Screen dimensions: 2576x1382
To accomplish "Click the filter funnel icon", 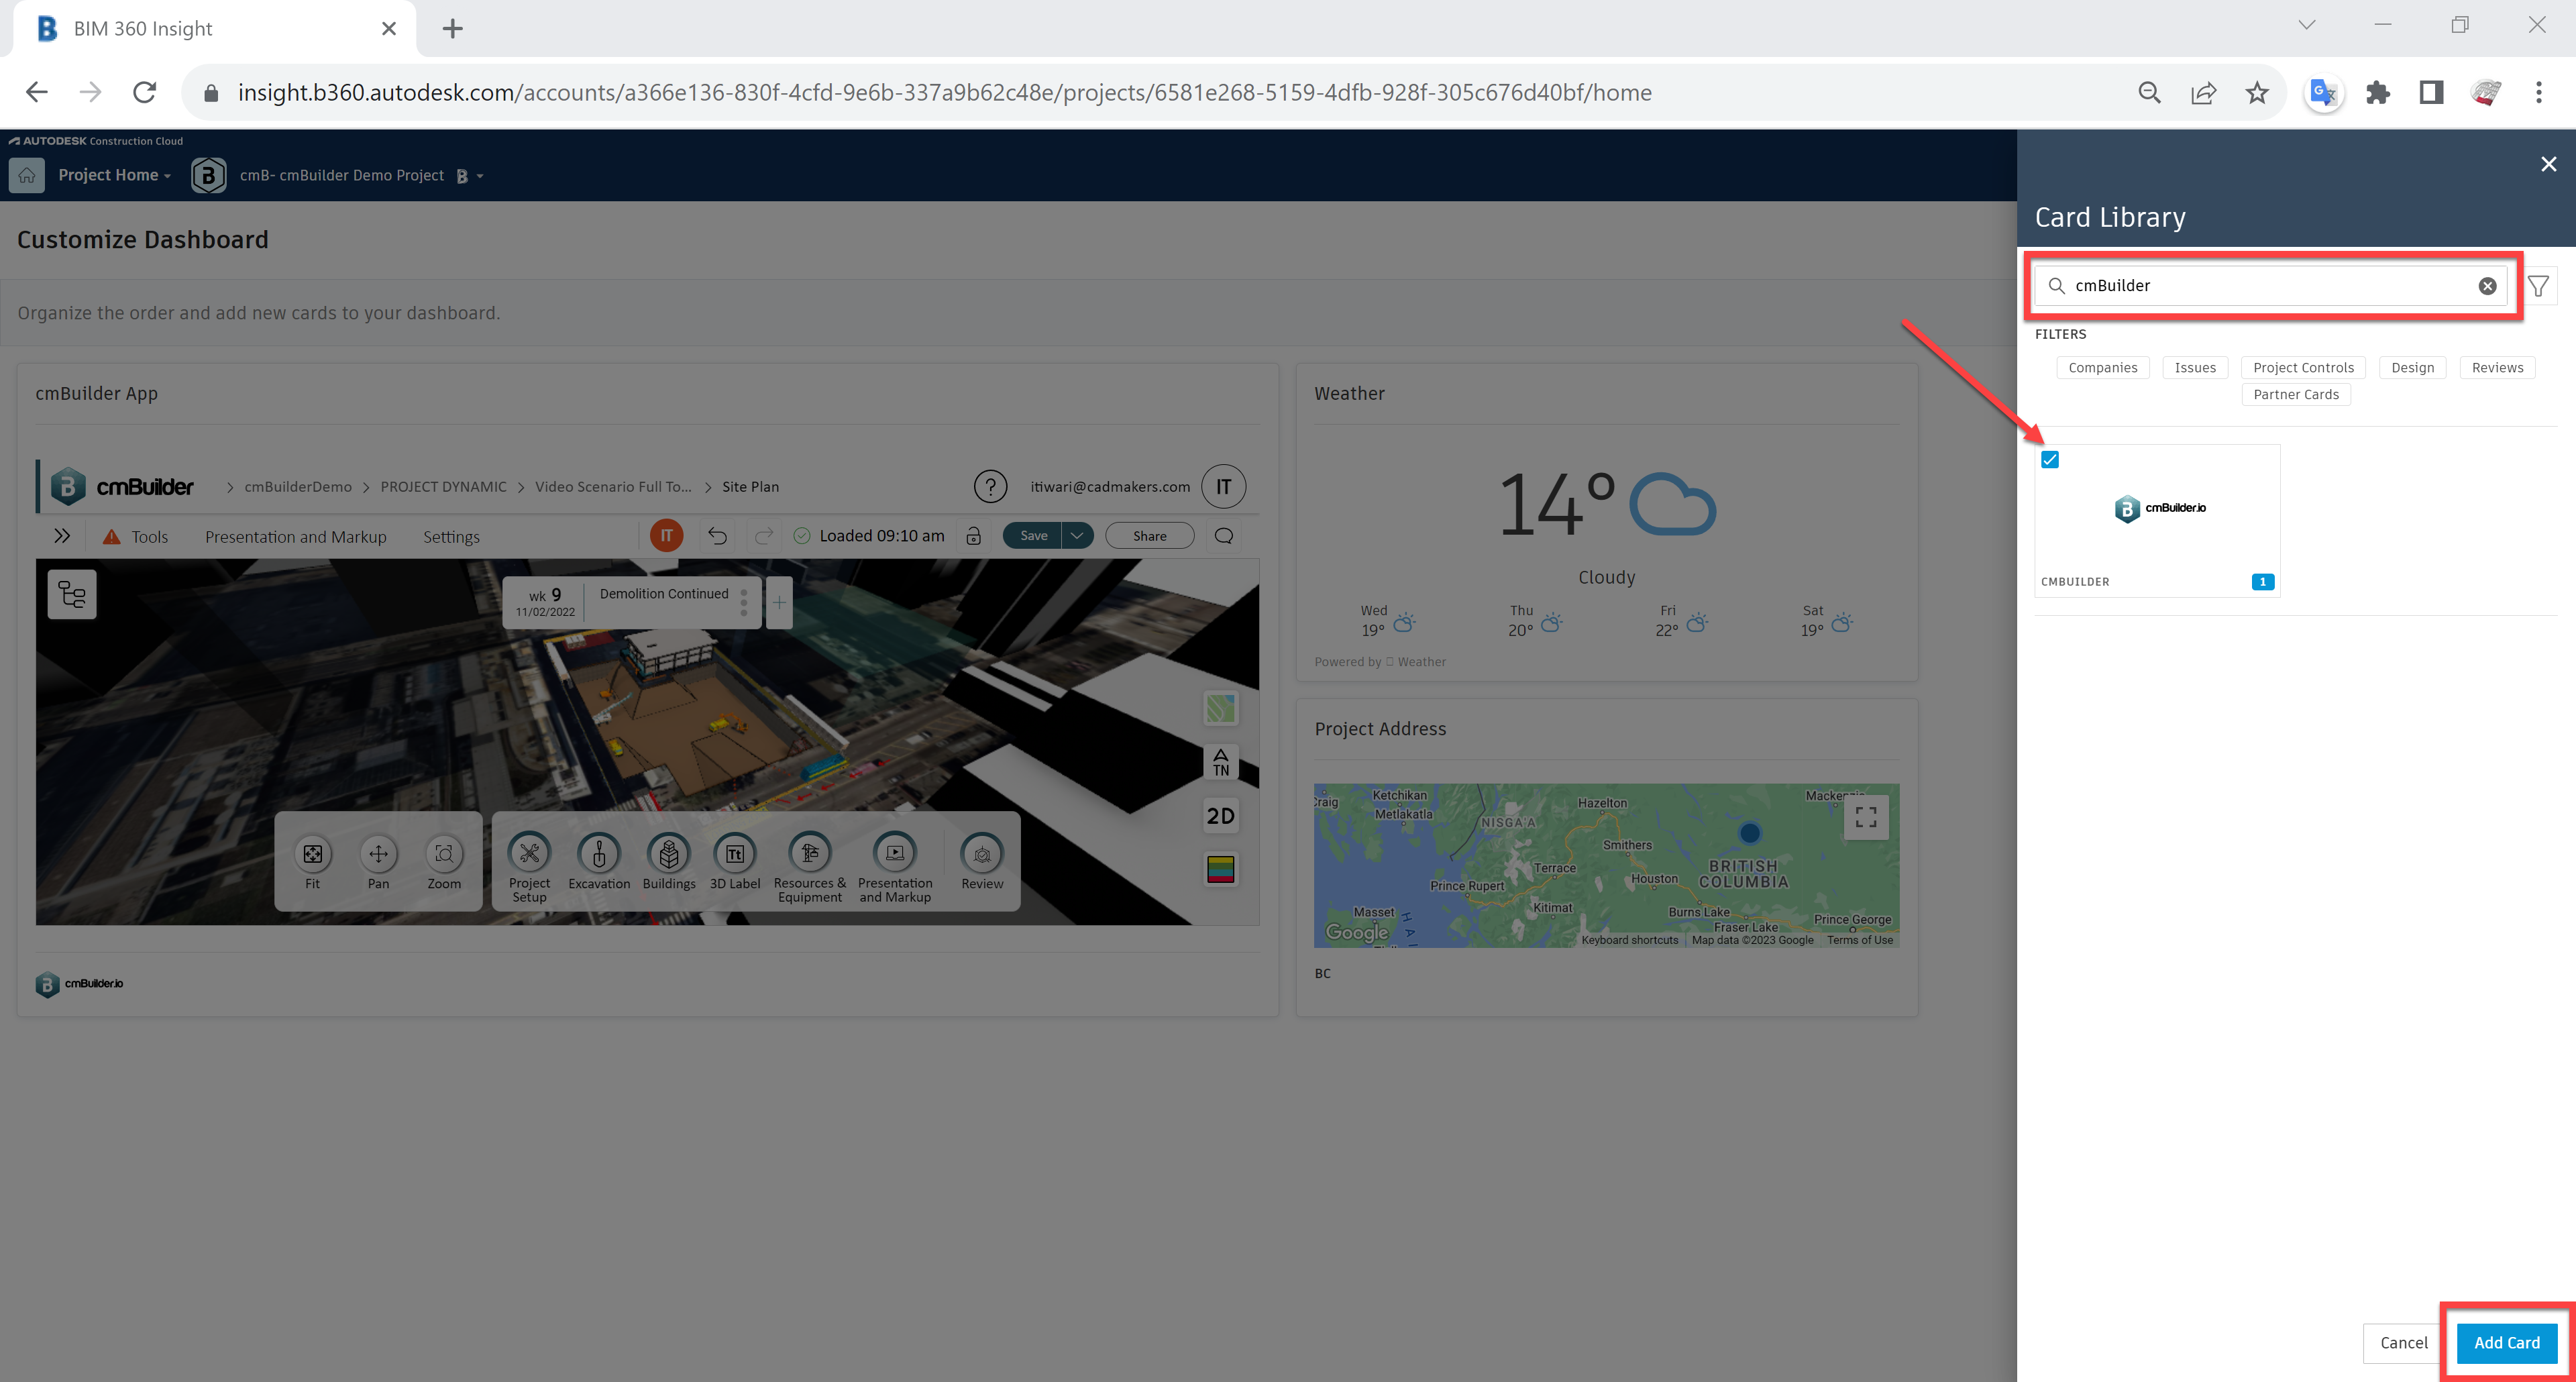I will click(x=2537, y=287).
